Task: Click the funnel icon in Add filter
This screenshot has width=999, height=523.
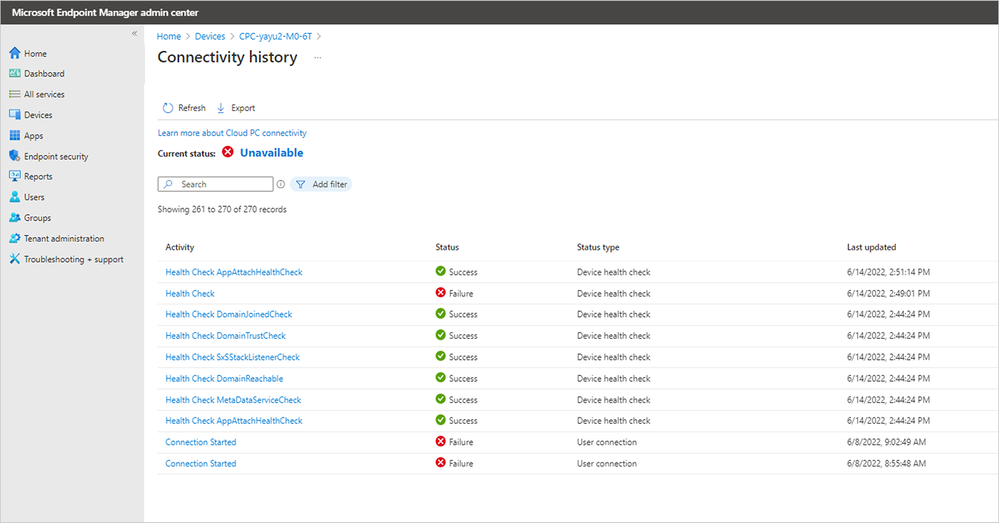Action: pos(301,184)
